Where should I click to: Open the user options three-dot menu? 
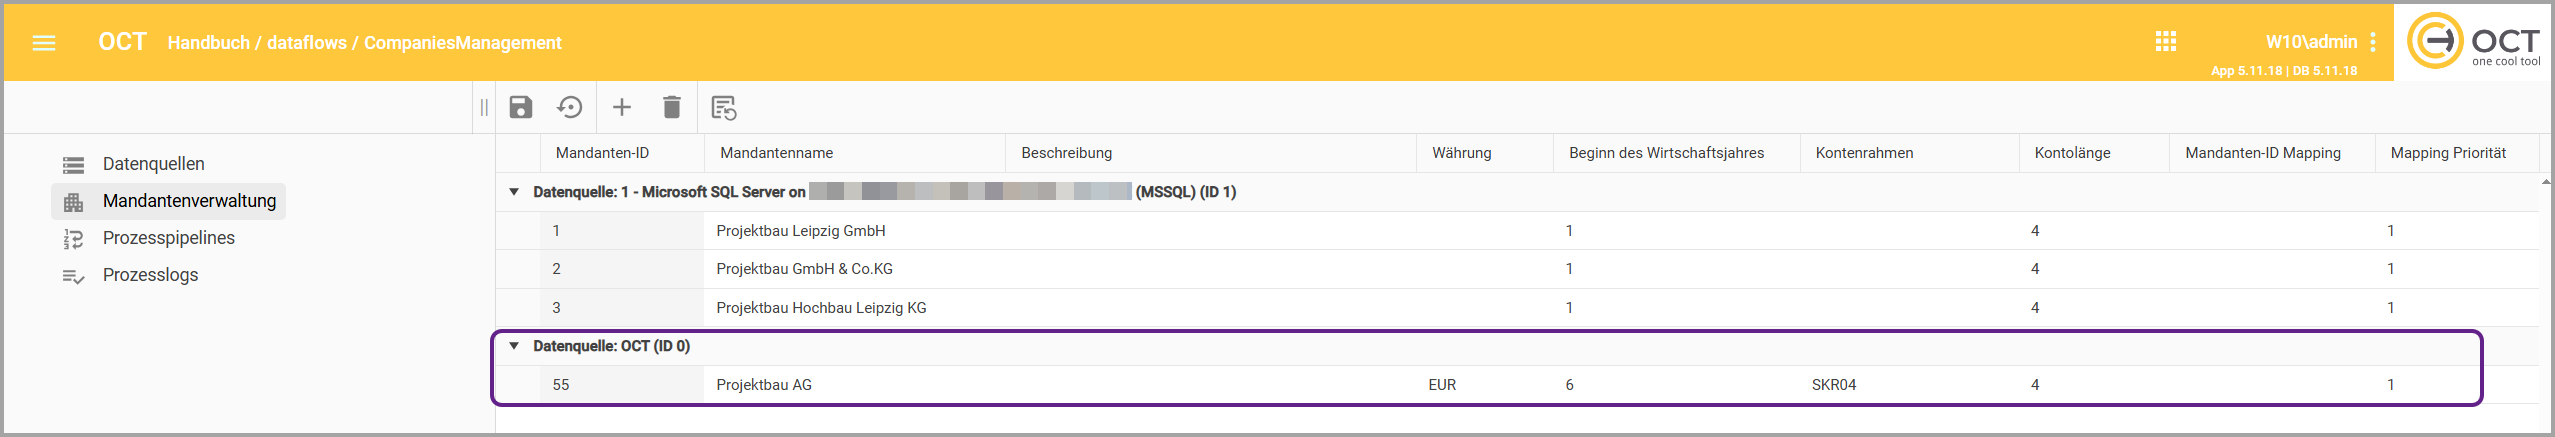click(x=2372, y=42)
